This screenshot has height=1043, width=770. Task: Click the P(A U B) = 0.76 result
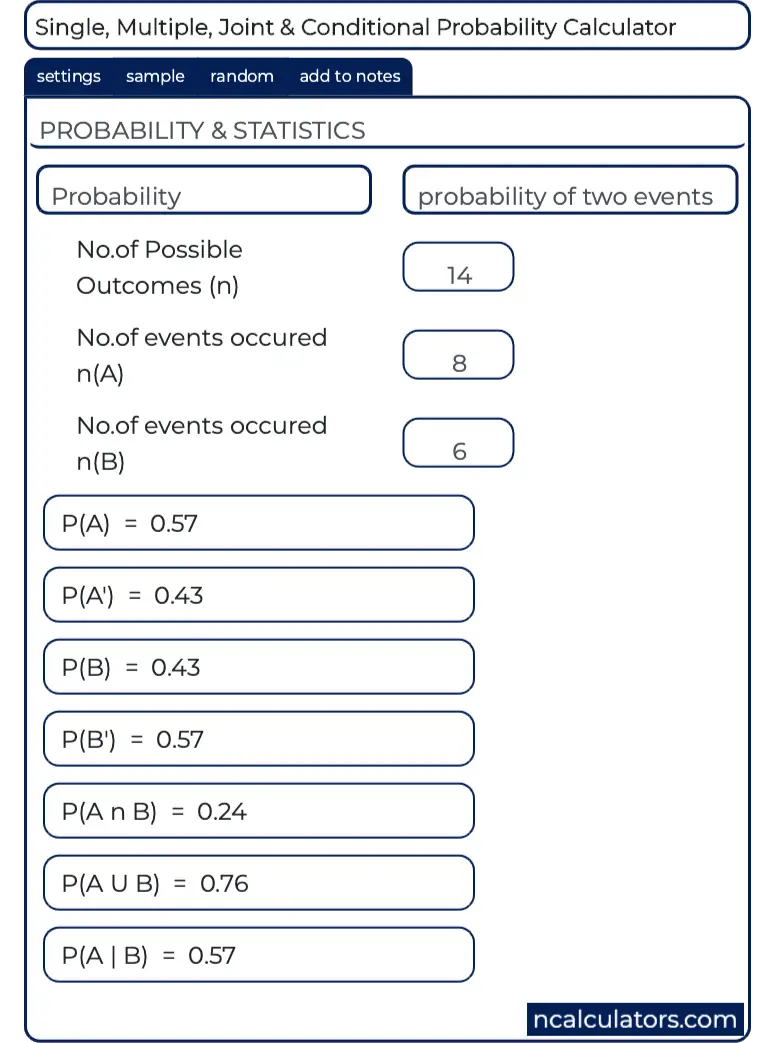point(258,883)
